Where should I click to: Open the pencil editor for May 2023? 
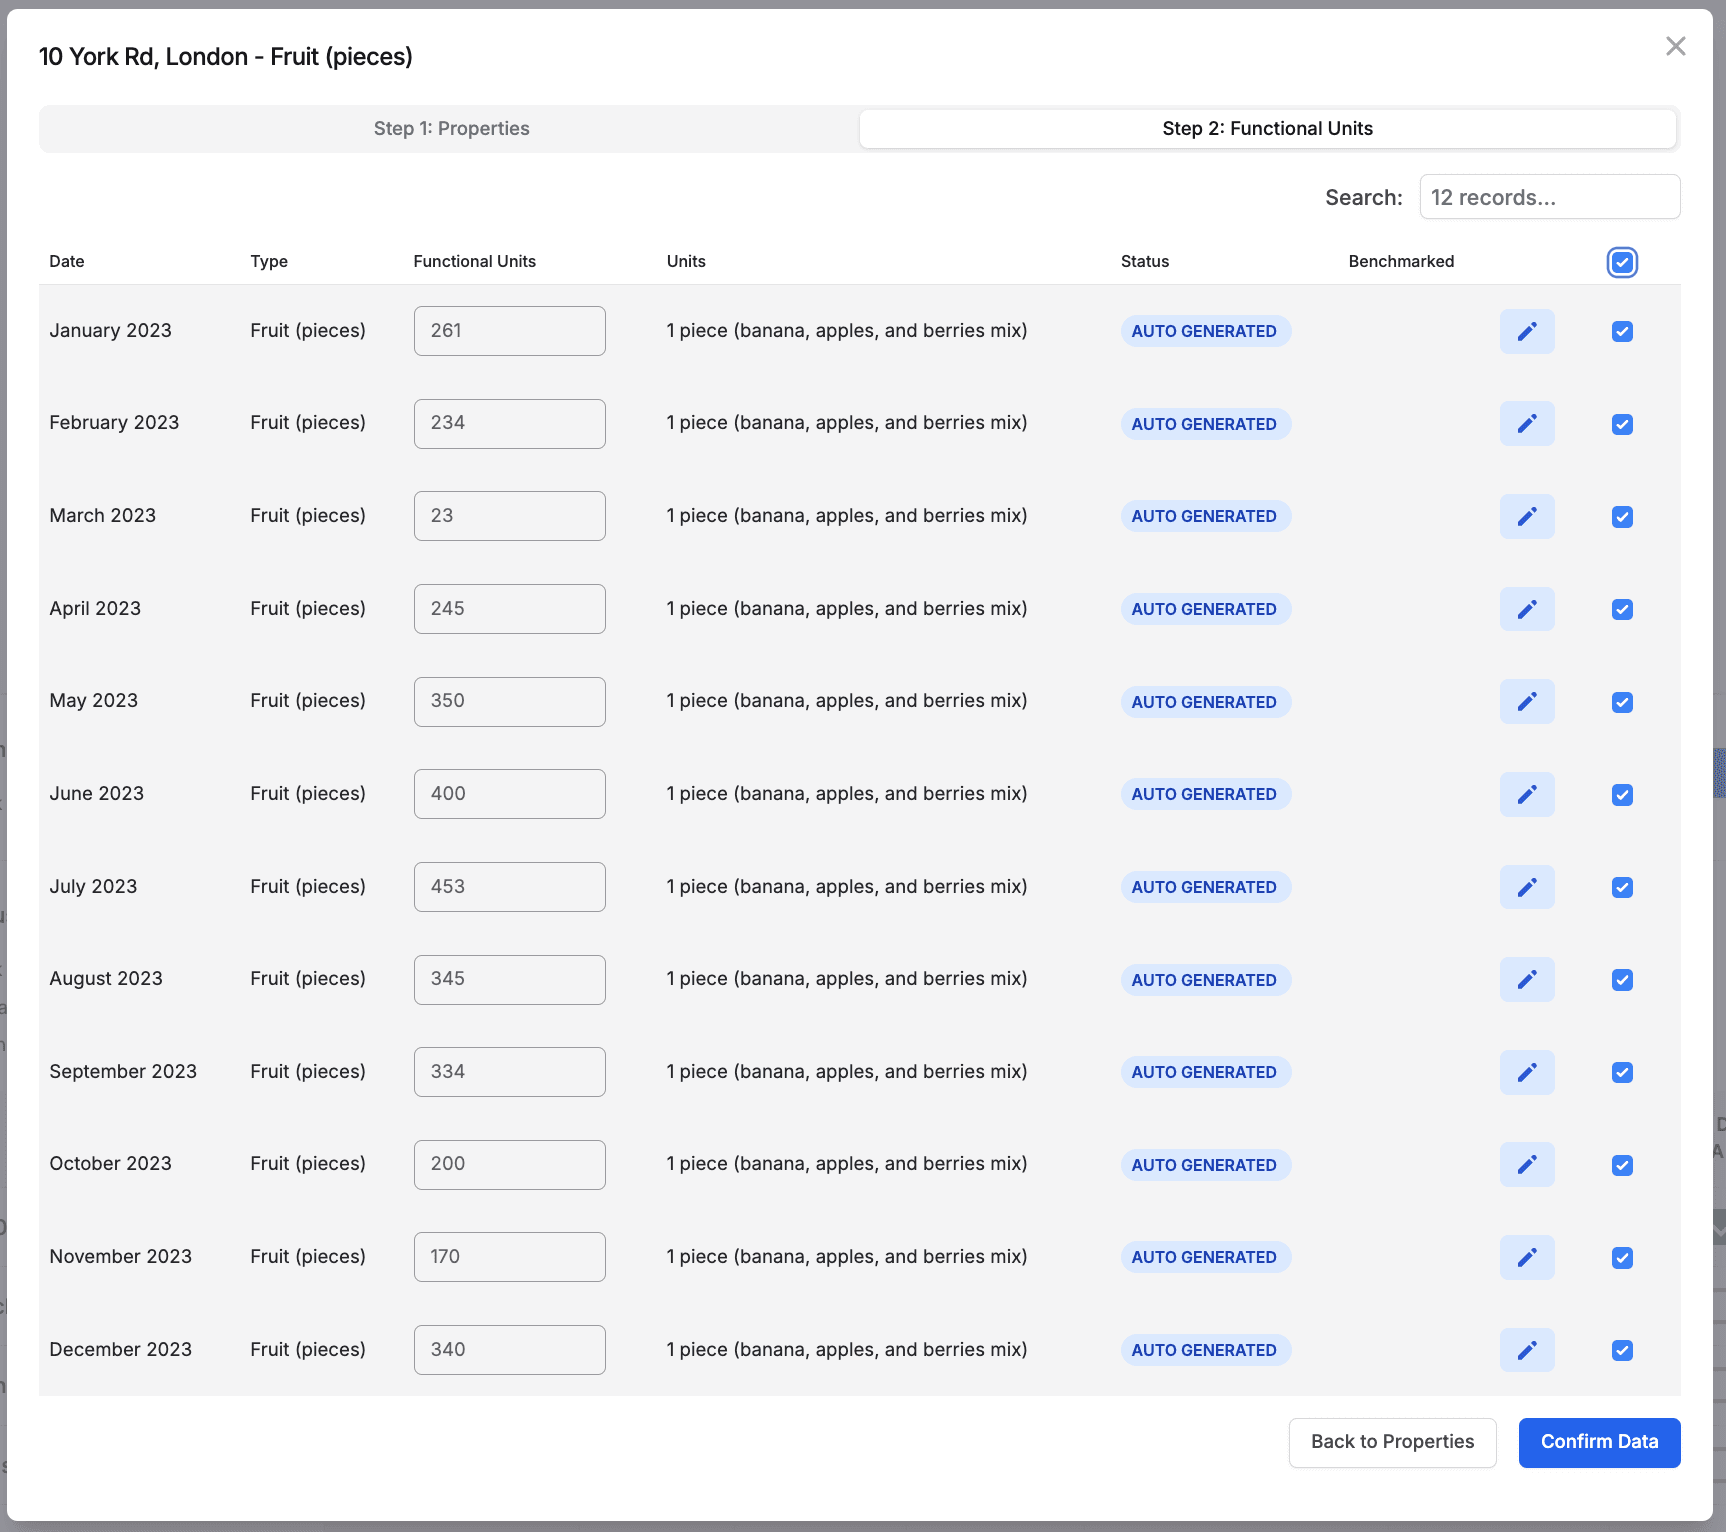coord(1526,702)
